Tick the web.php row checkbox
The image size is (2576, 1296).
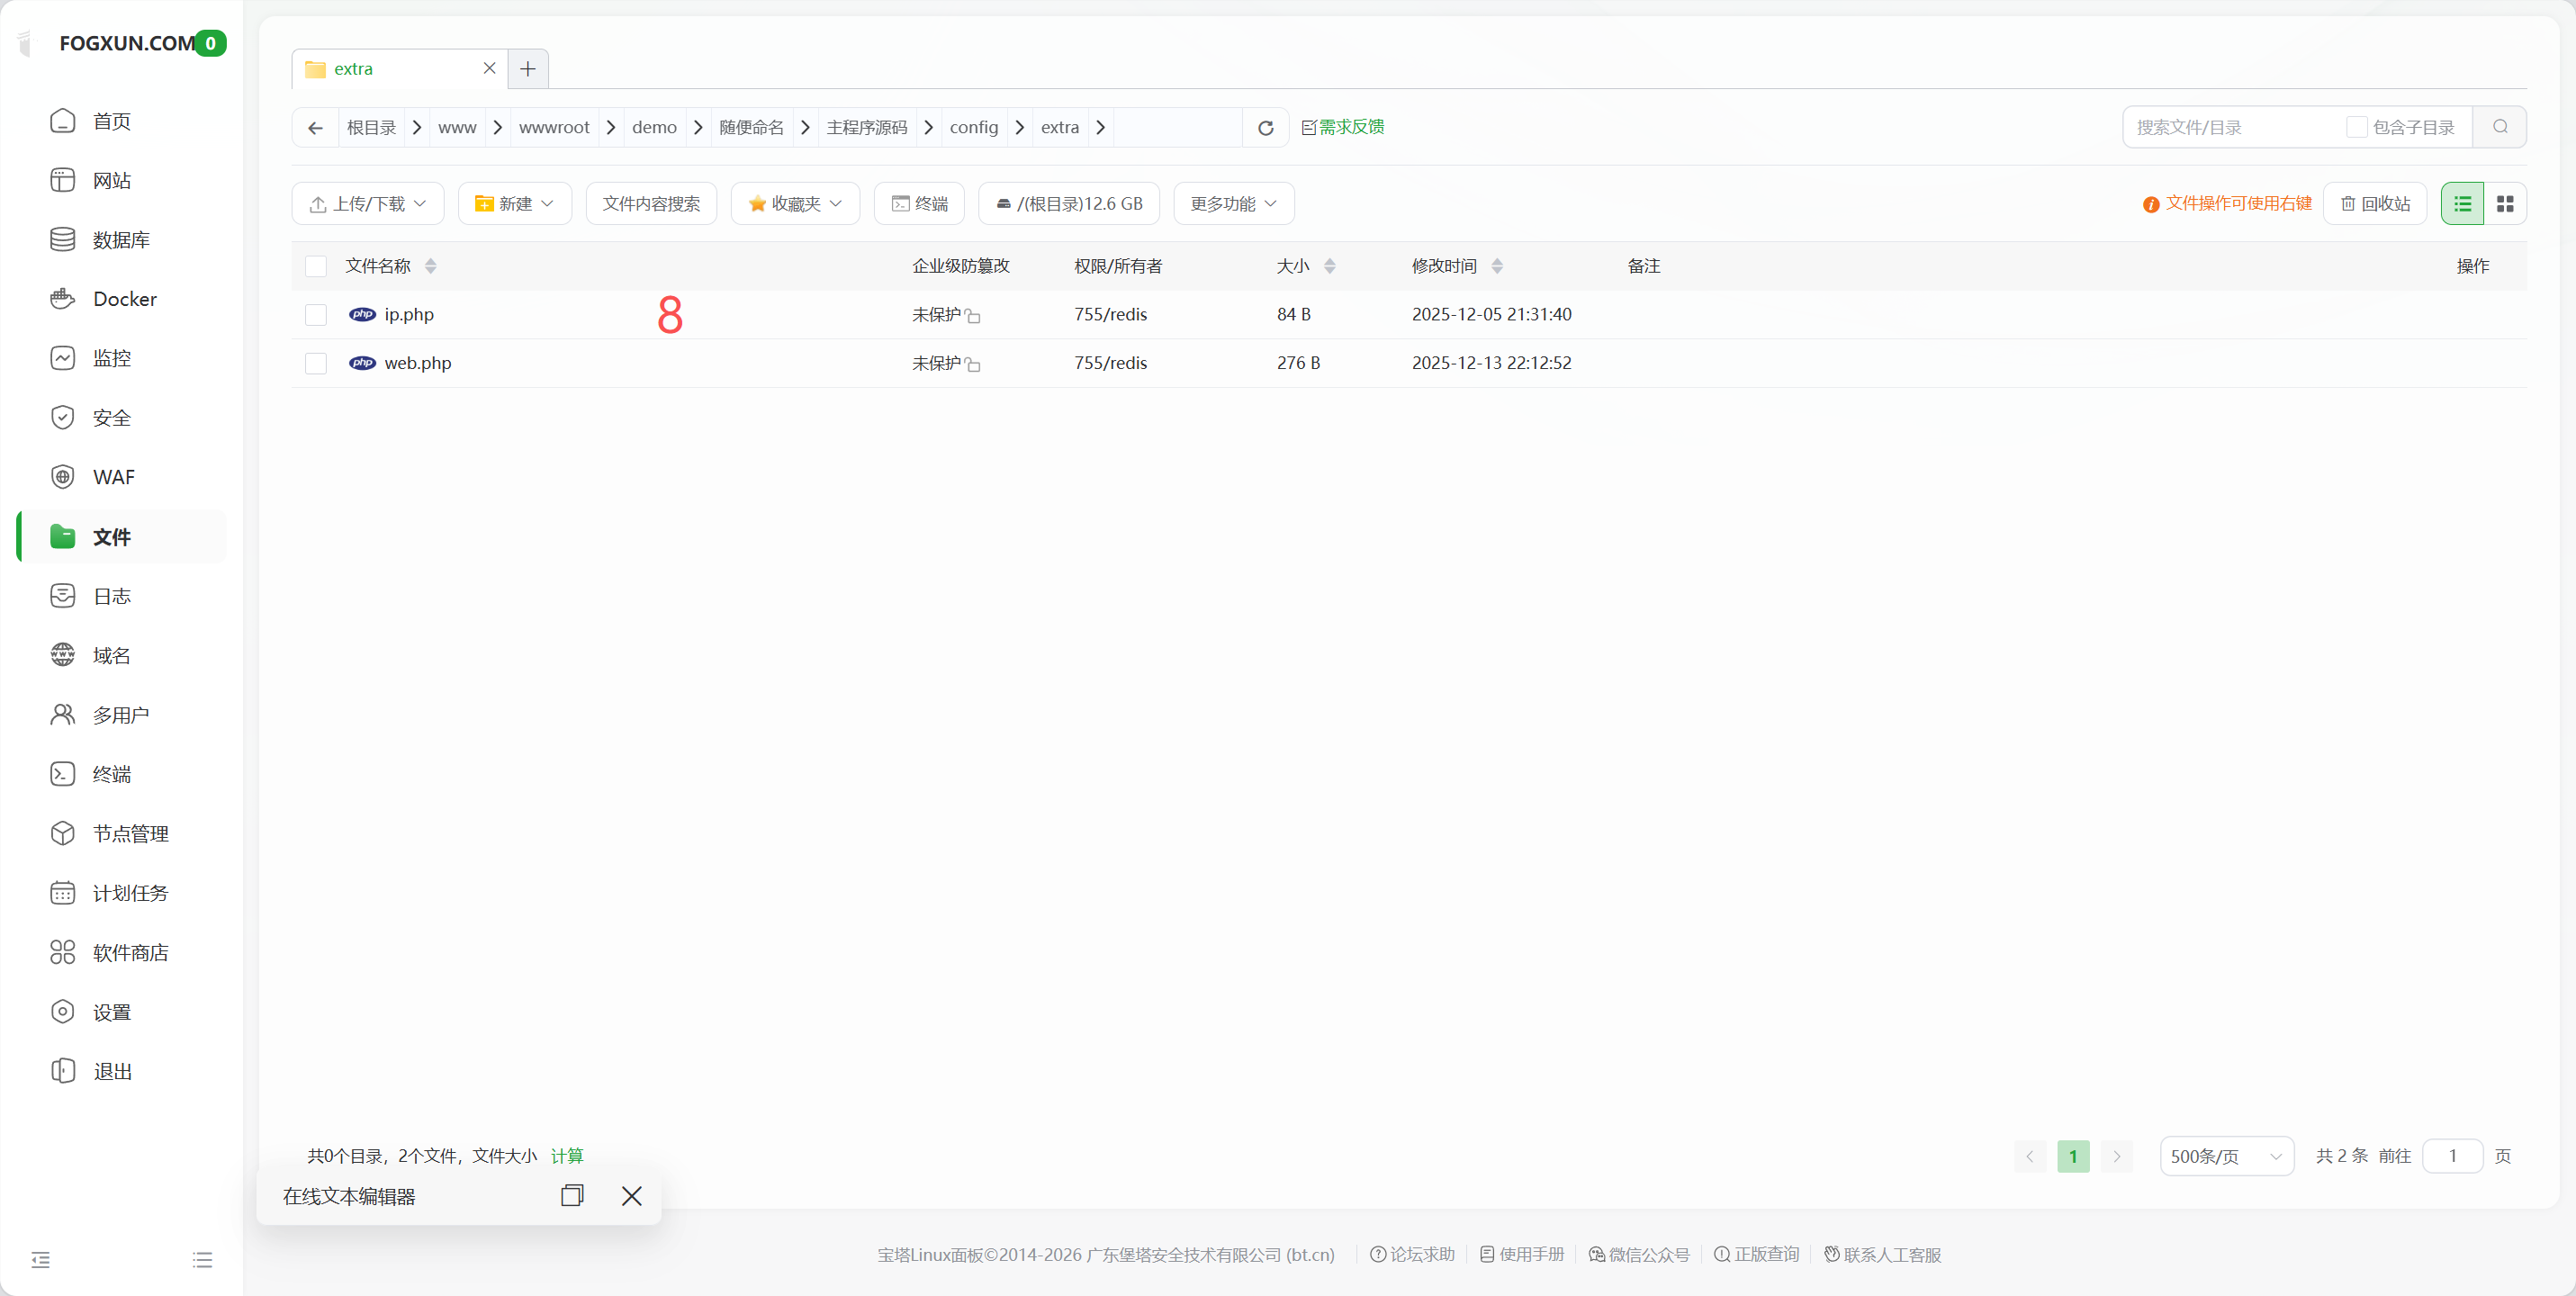[316, 363]
